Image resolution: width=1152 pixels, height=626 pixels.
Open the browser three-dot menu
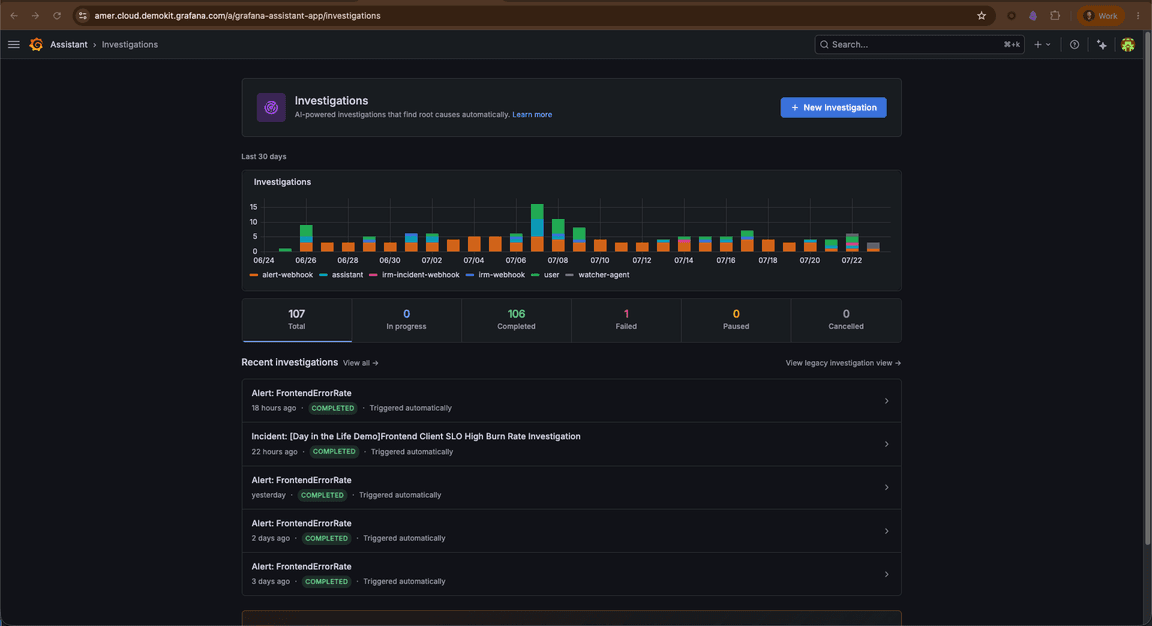point(1138,15)
